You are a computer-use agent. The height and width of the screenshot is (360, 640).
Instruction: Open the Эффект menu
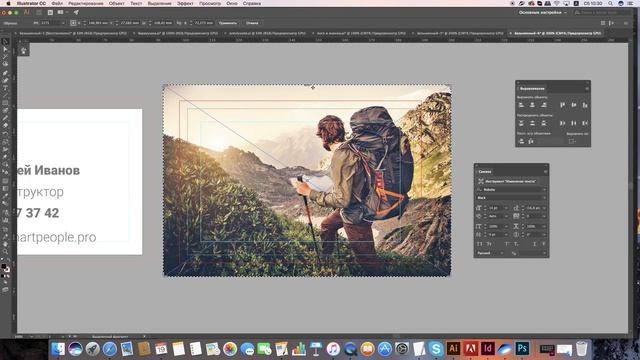coord(185,3)
